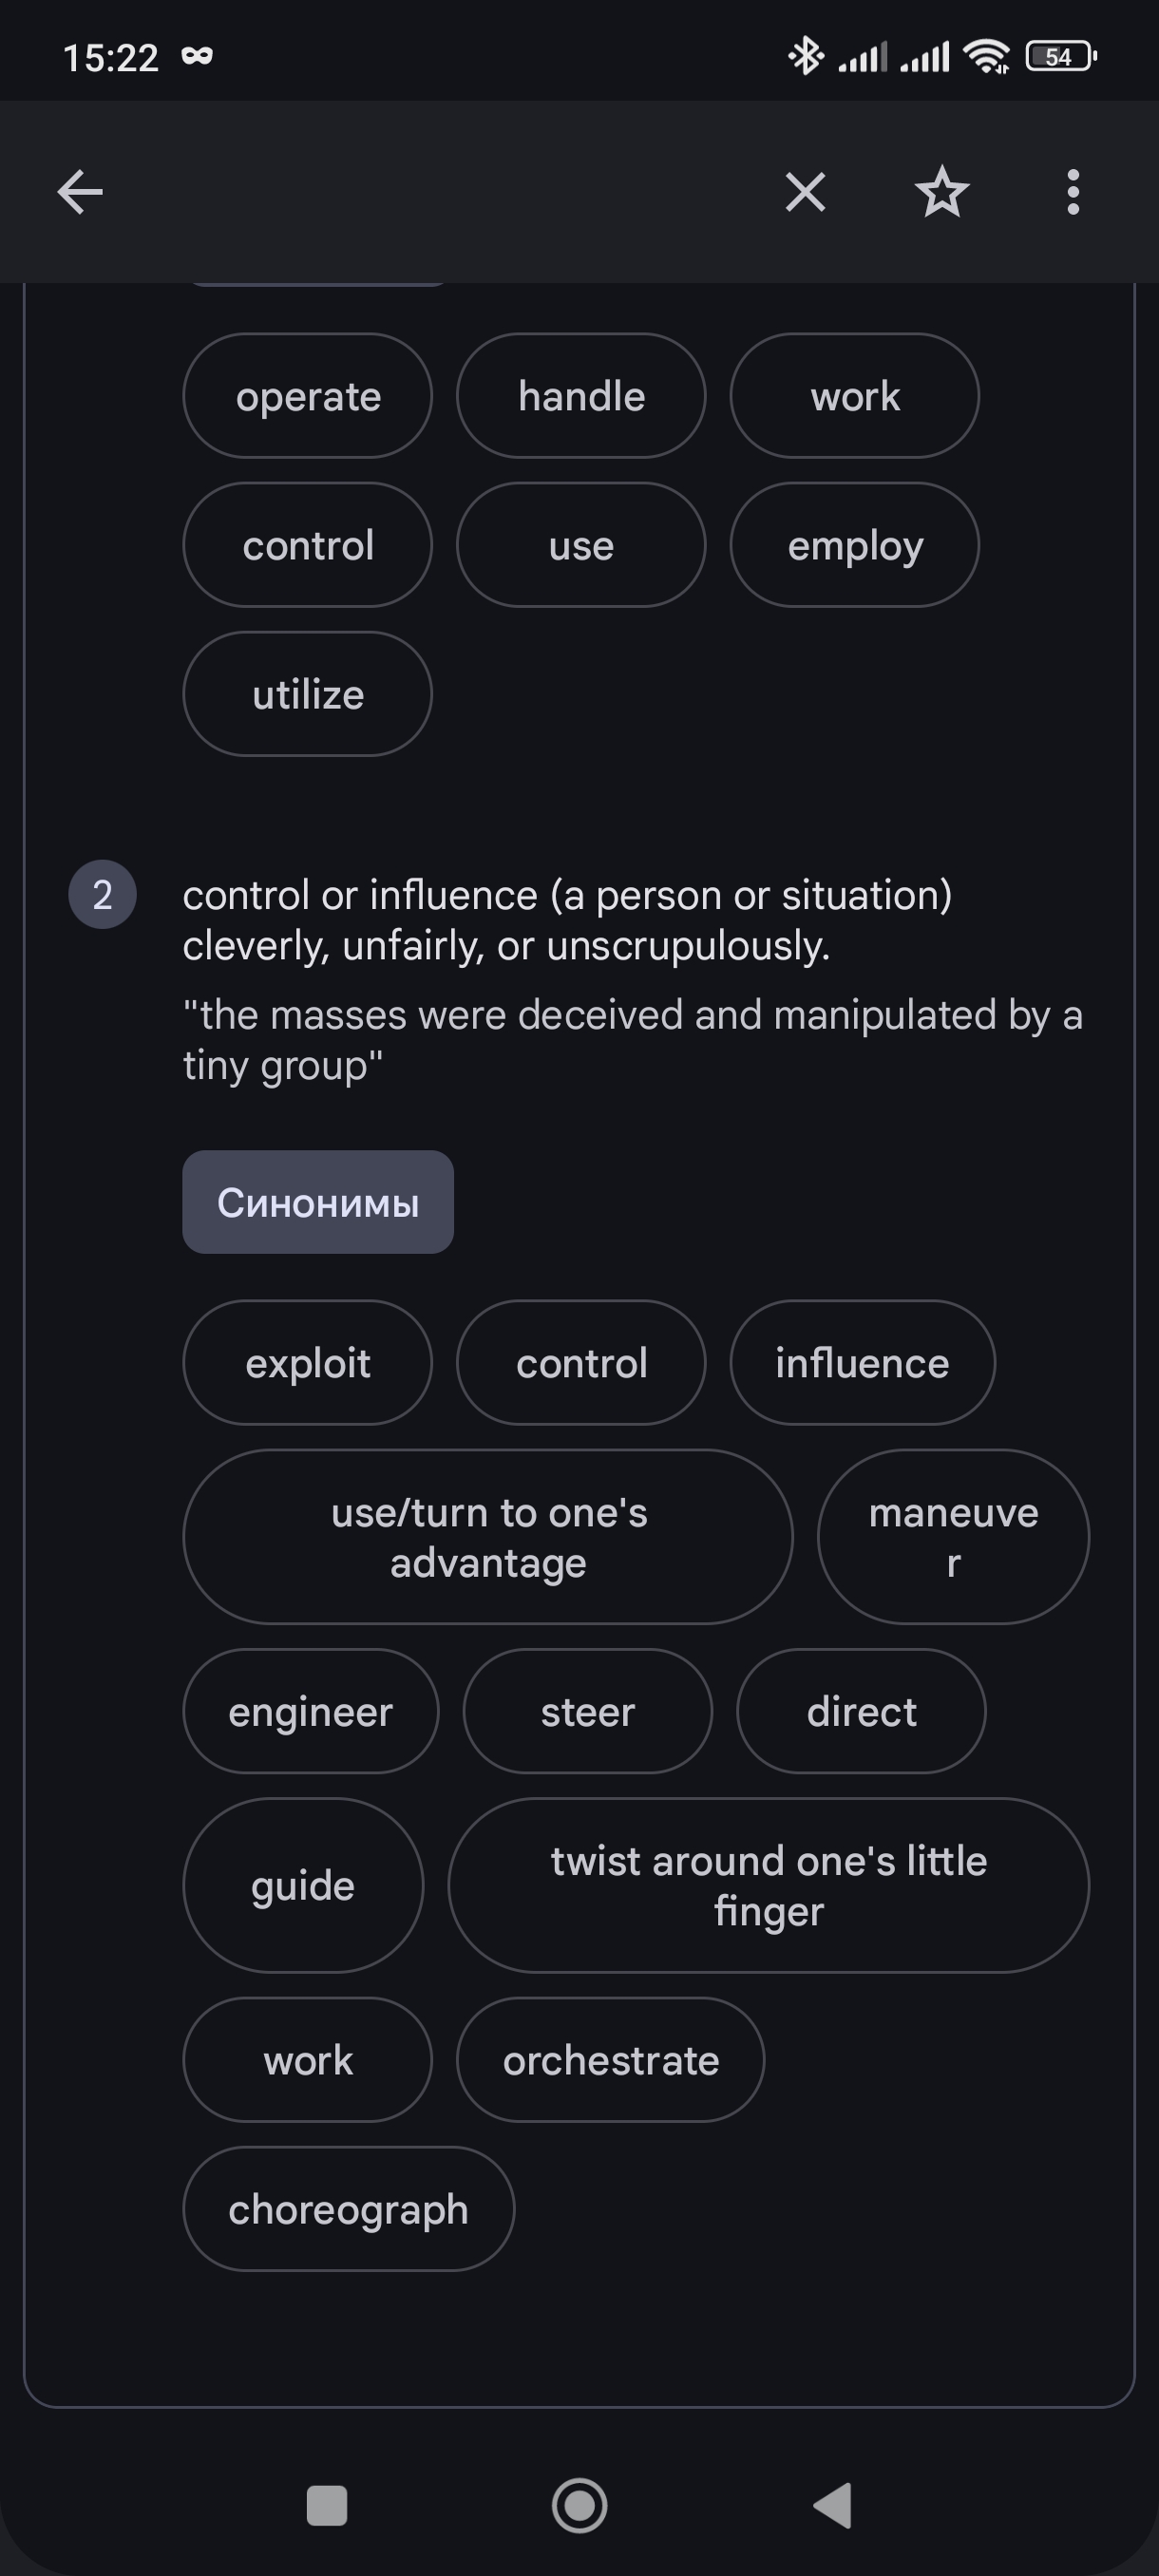Open the three-dot overflow menu
Viewport: 1159px width, 2576px height.
point(1072,192)
